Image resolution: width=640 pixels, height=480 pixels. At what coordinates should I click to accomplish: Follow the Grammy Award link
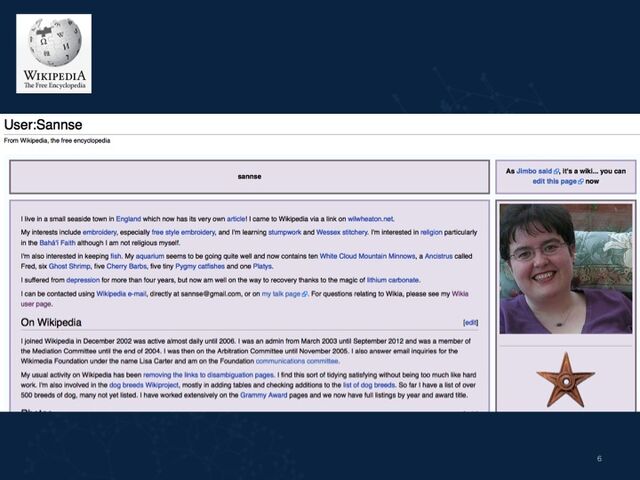point(264,395)
